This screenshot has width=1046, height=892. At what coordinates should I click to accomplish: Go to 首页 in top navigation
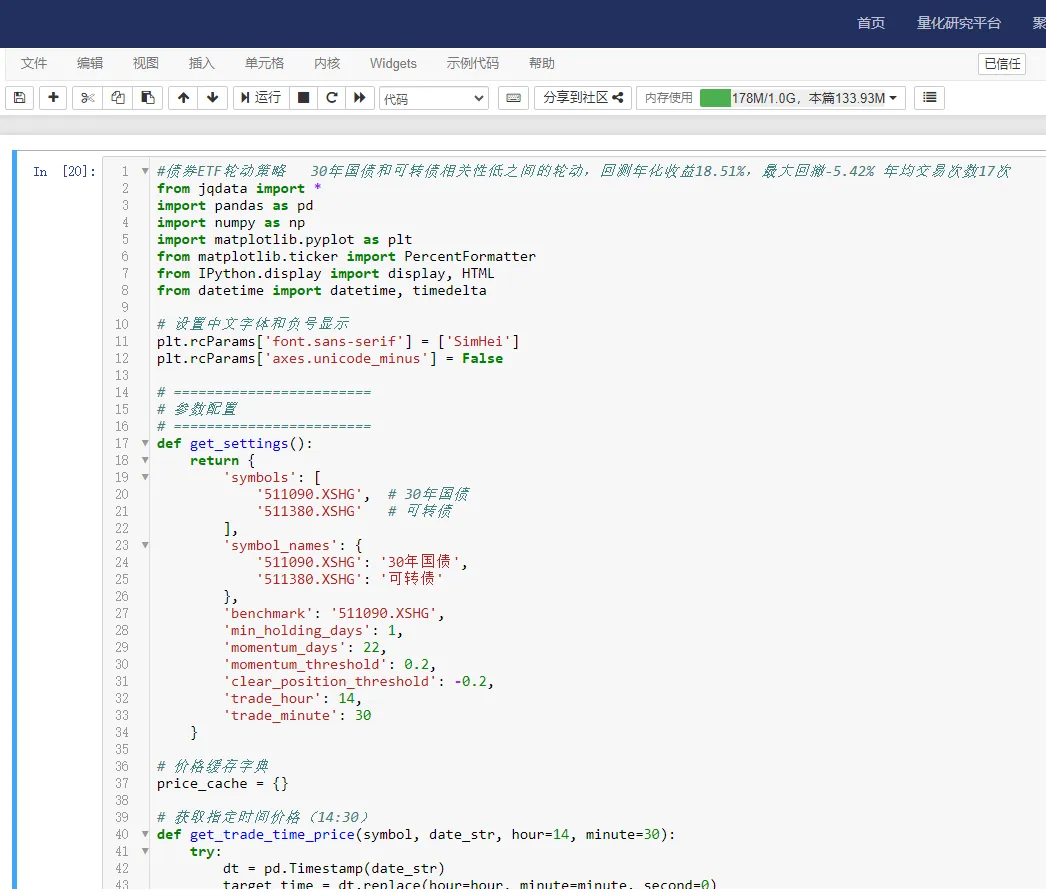click(871, 23)
